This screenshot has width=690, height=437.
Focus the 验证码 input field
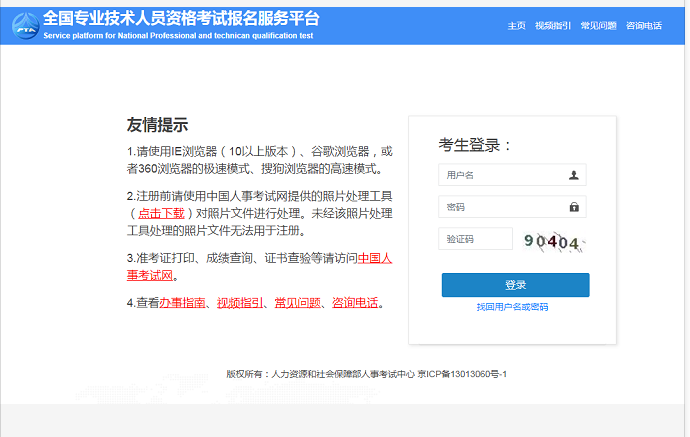click(x=475, y=239)
